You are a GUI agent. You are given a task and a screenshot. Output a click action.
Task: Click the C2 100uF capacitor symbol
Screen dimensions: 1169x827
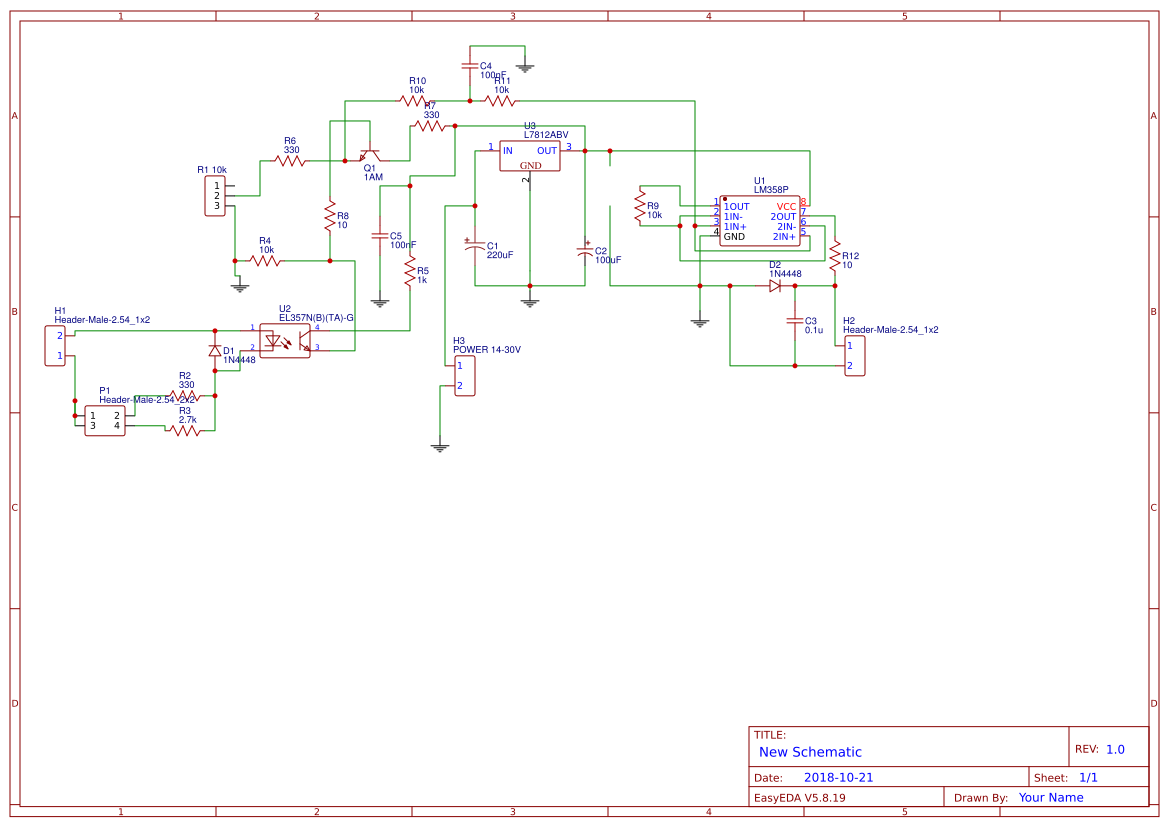(x=585, y=252)
